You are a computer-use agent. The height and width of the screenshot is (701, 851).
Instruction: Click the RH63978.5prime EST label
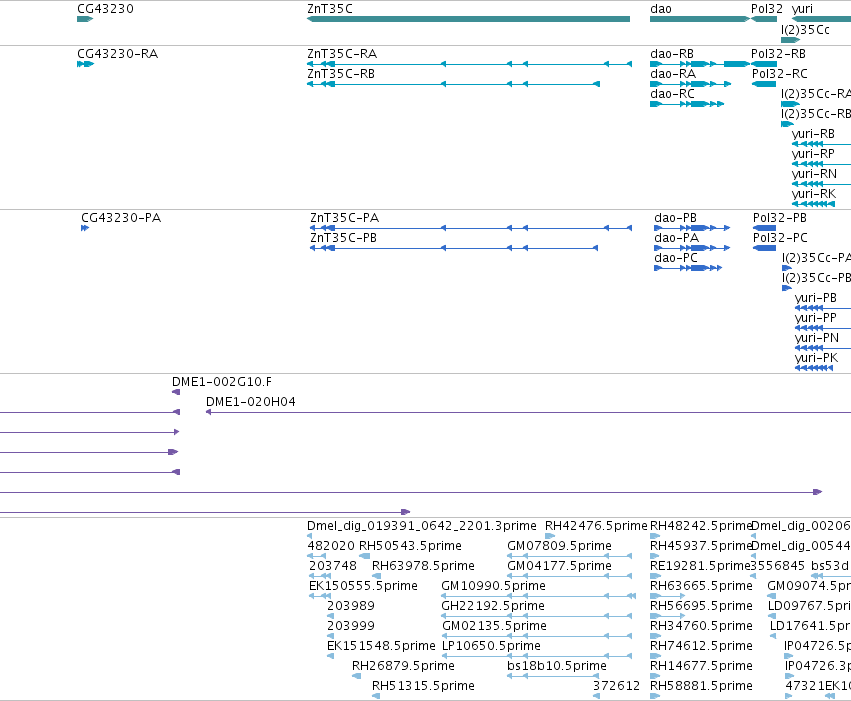423,566
